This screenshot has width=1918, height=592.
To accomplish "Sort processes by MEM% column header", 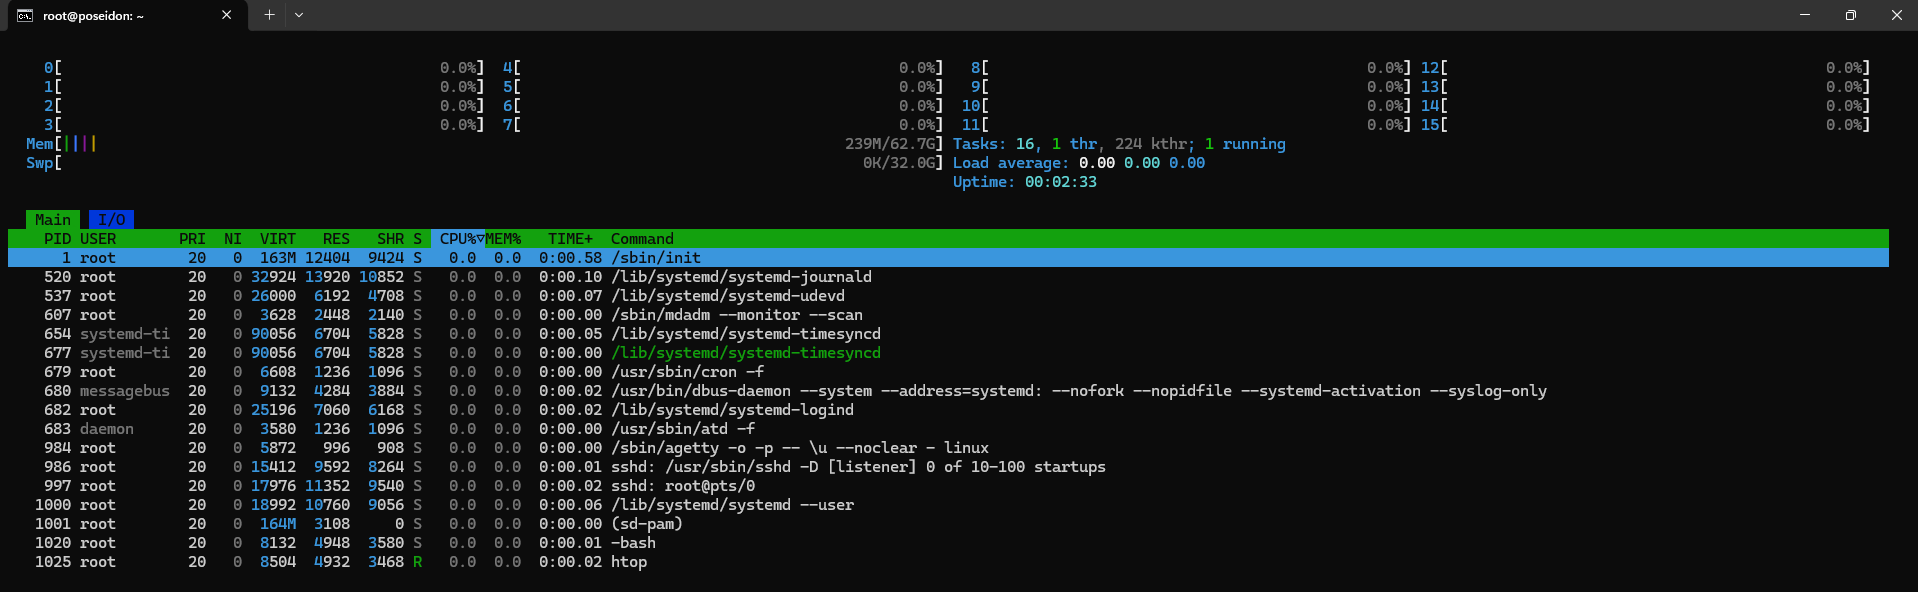I will pyautogui.click(x=504, y=239).
